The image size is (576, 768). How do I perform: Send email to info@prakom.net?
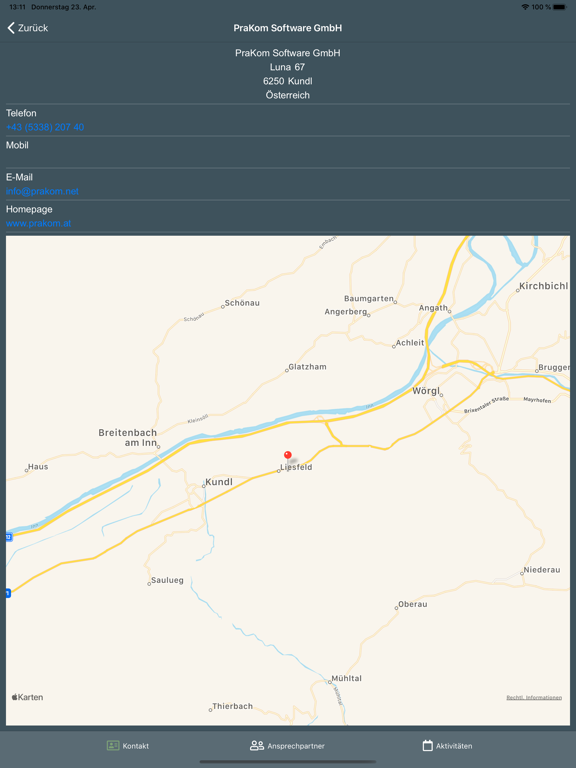pyautogui.click(x=42, y=192)
